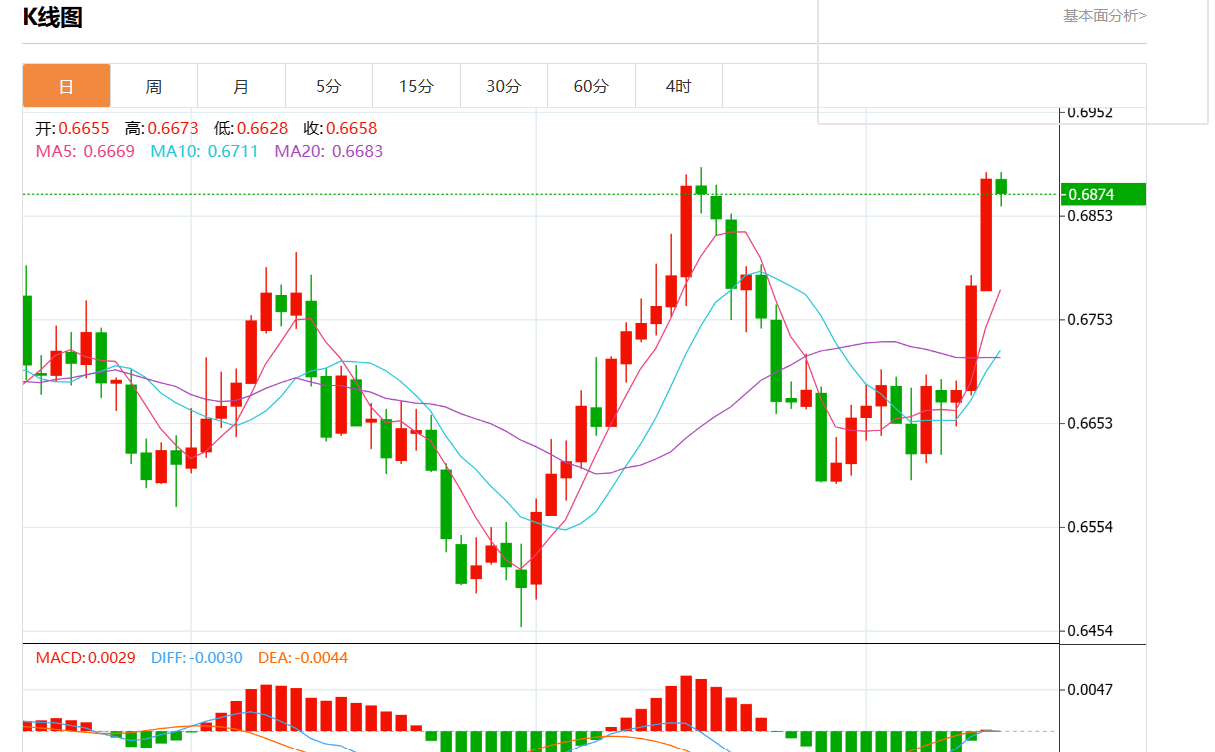The height and width of the screenshot is (752, 1215).
Task: Click the MA5: 0.6669 indicator label
Action: pyautogui.click(x=85, y=151)
